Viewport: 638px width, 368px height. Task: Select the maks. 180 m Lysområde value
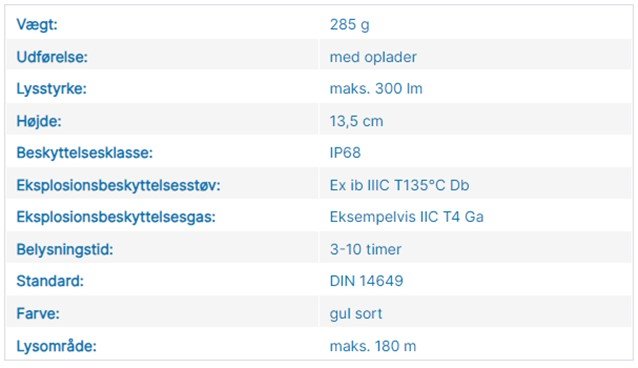pos(373,346)
